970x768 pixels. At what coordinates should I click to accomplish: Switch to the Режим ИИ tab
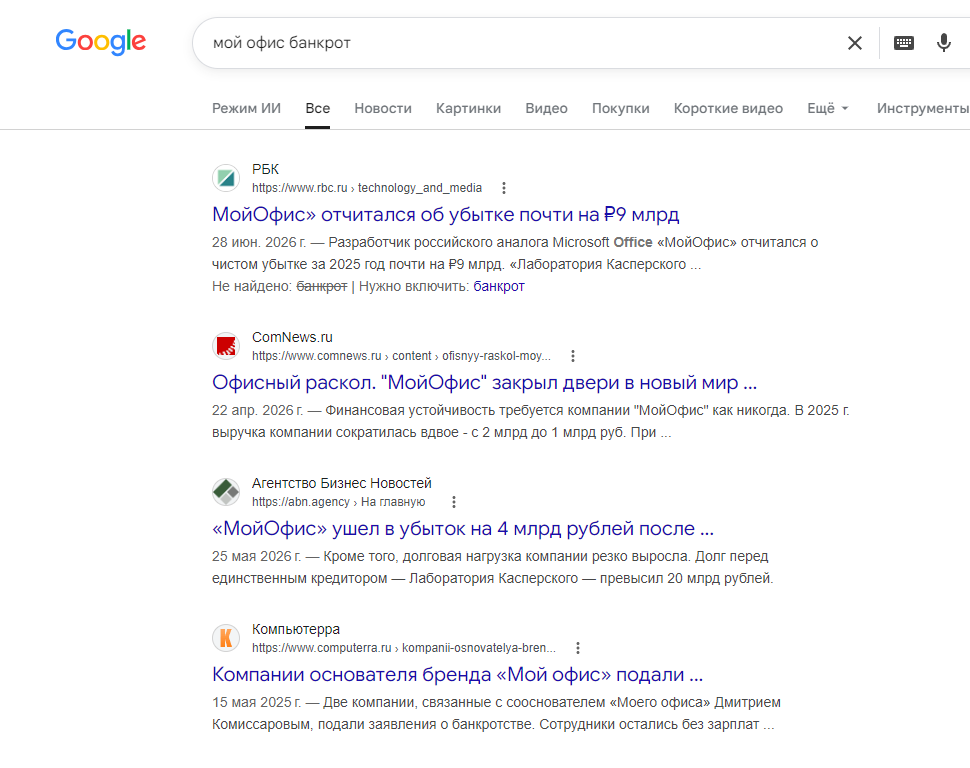[x=246, y=108]
